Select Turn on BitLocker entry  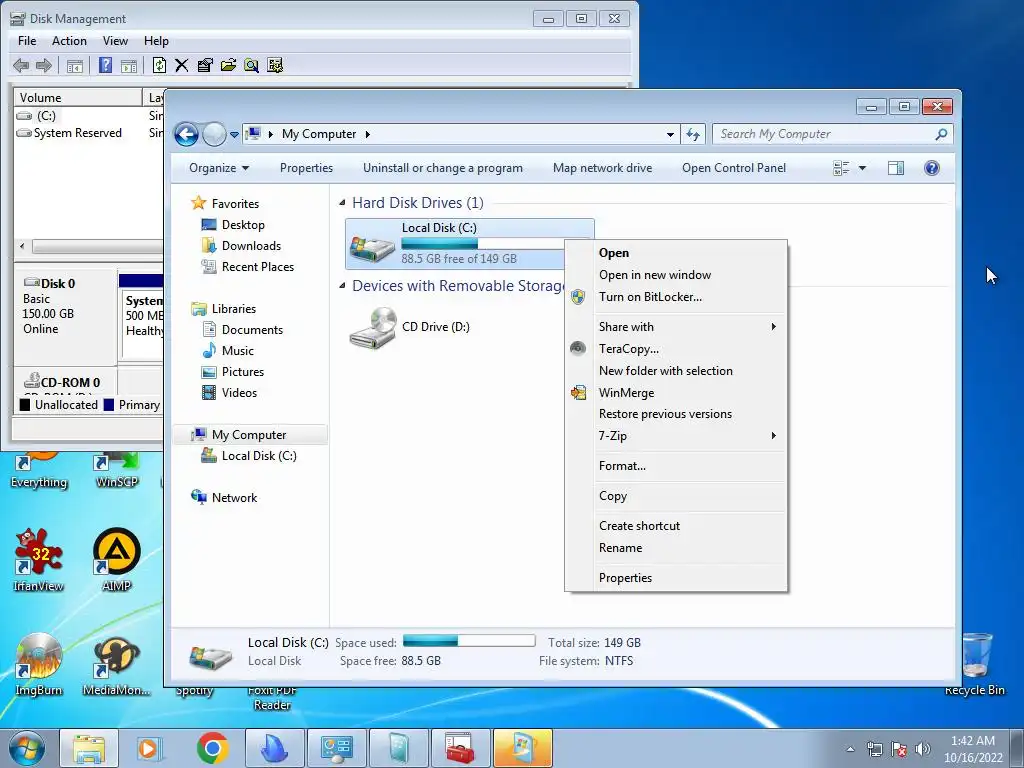677,296
